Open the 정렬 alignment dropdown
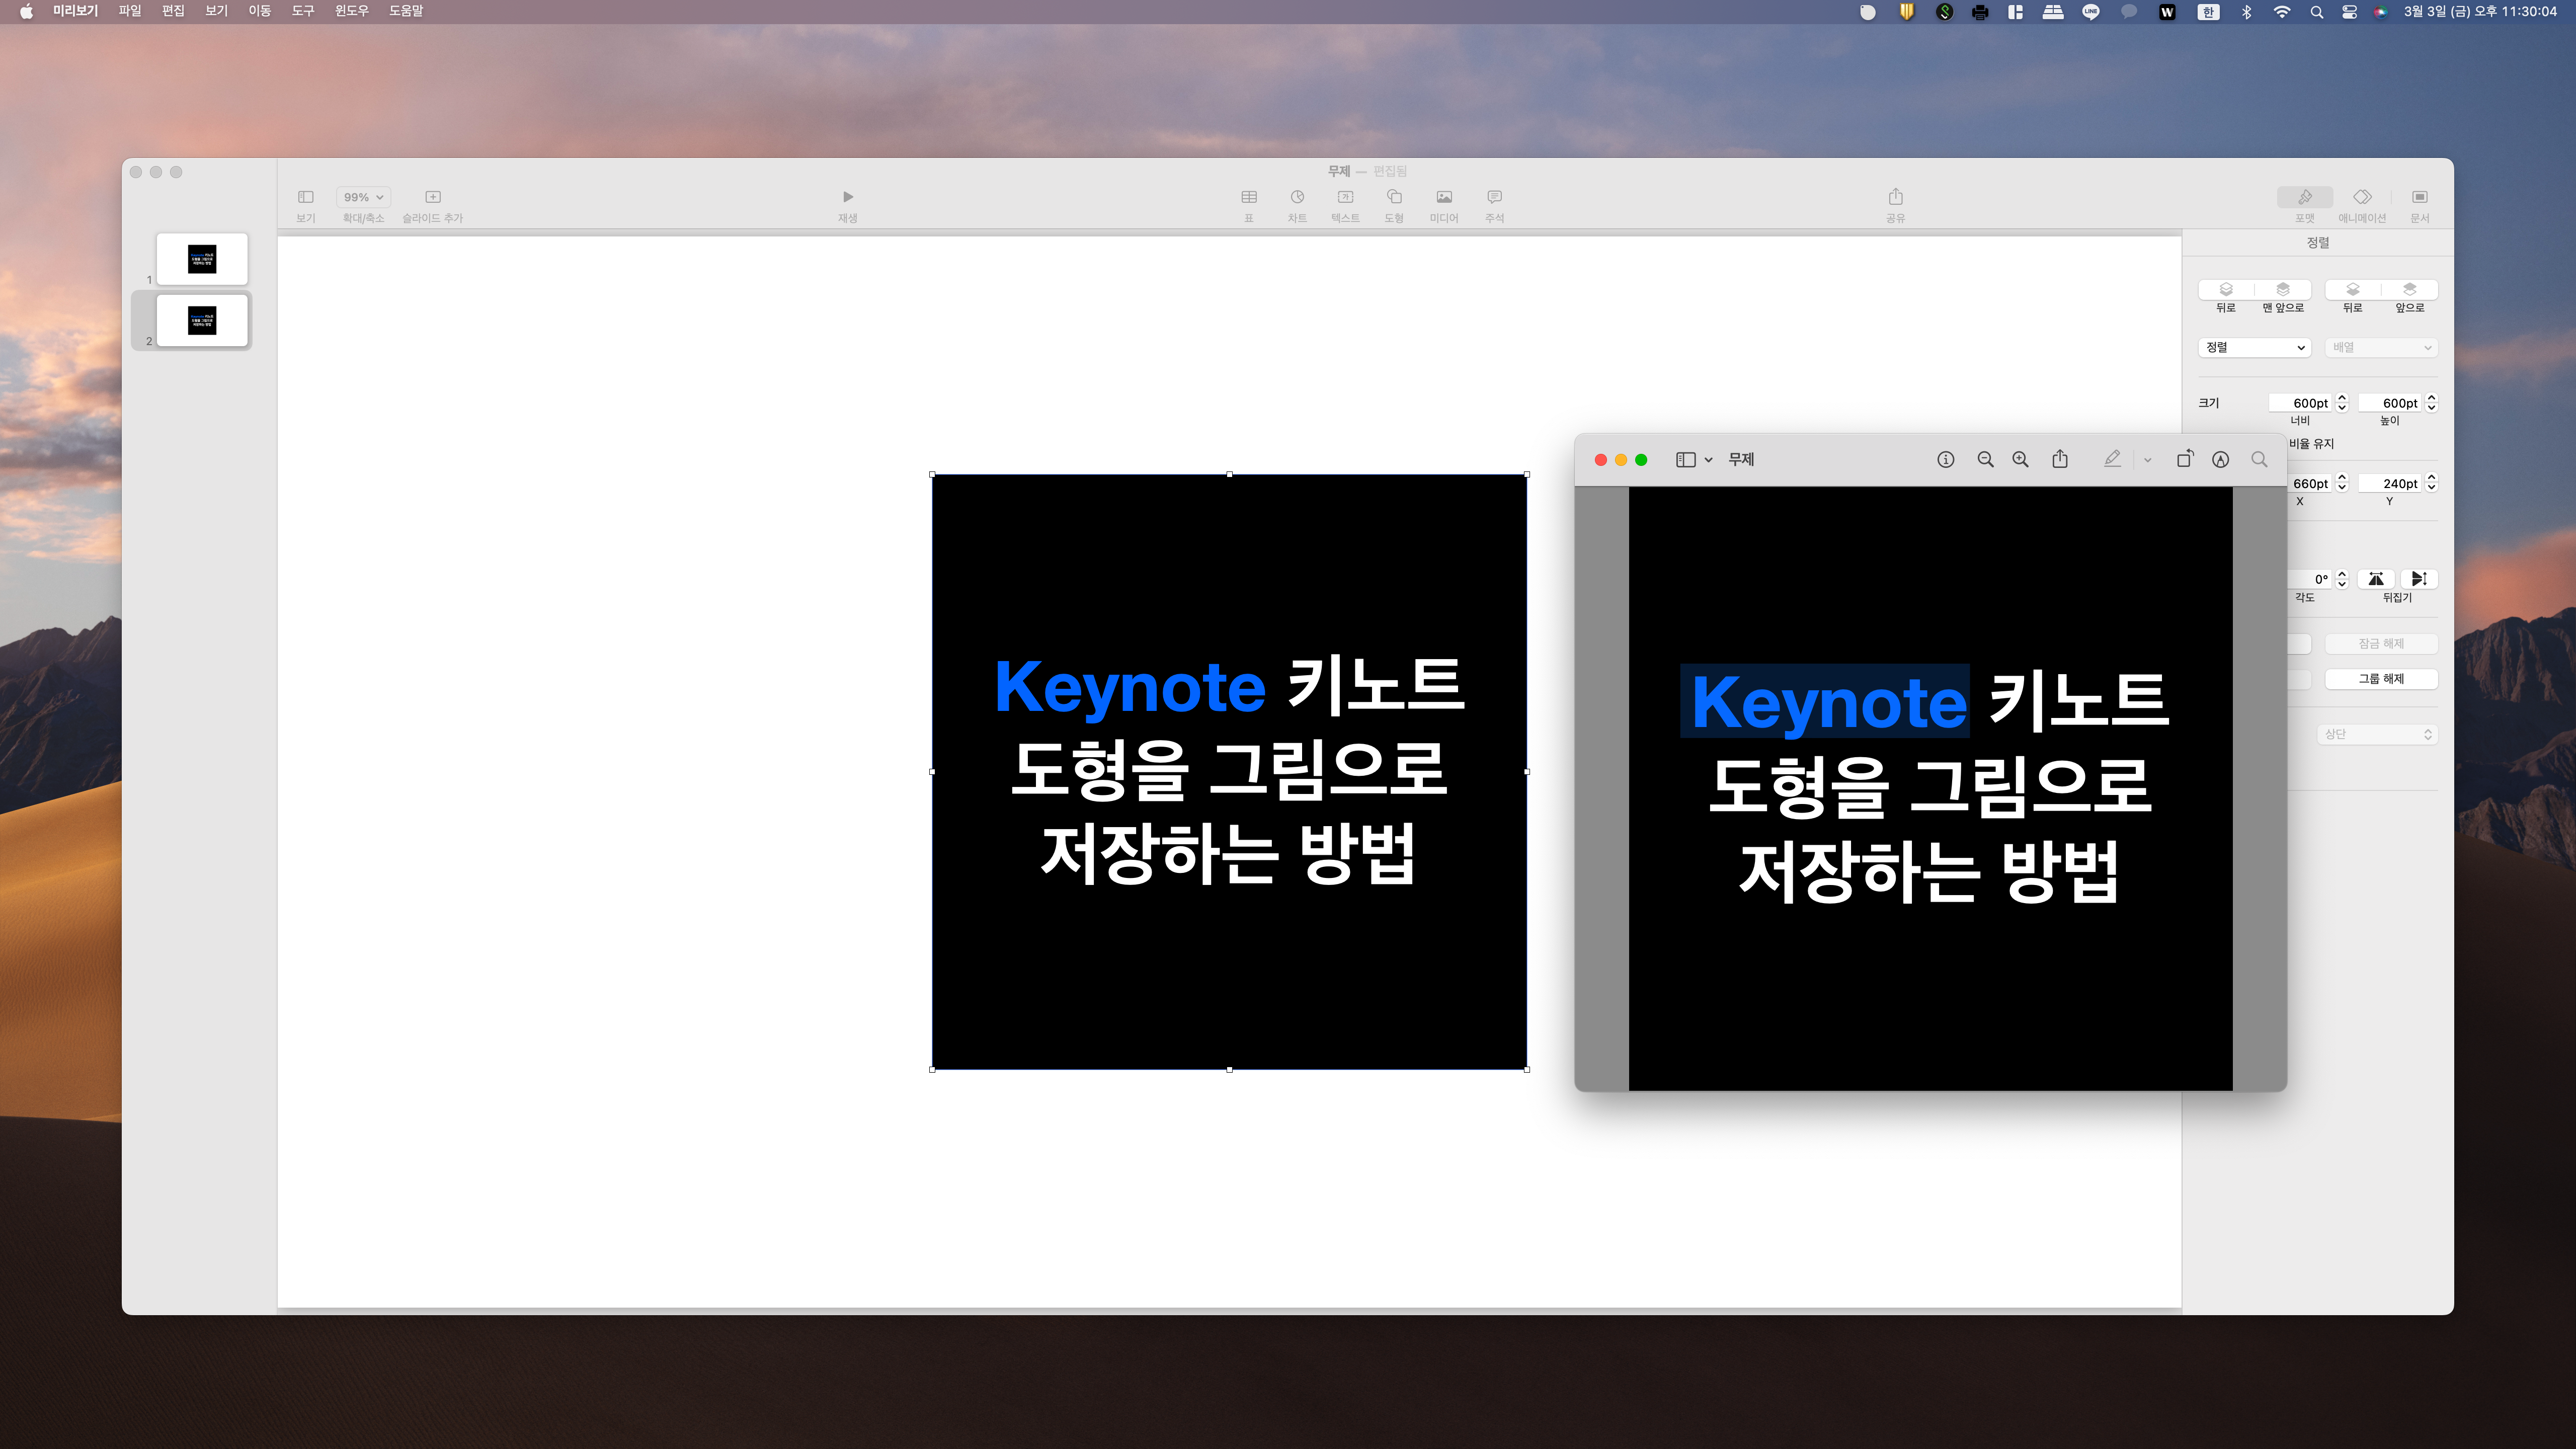 click(2254, 347)
